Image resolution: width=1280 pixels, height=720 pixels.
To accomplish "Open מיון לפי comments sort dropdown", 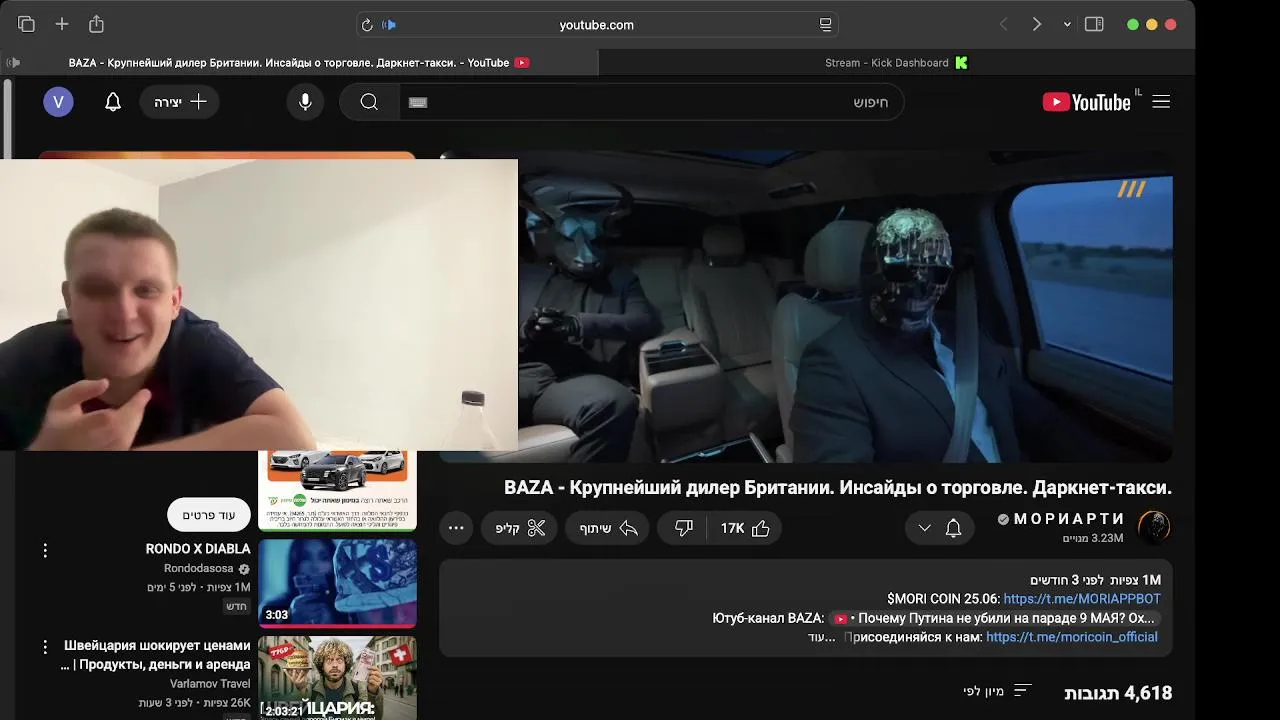I will tap(996, 691).
